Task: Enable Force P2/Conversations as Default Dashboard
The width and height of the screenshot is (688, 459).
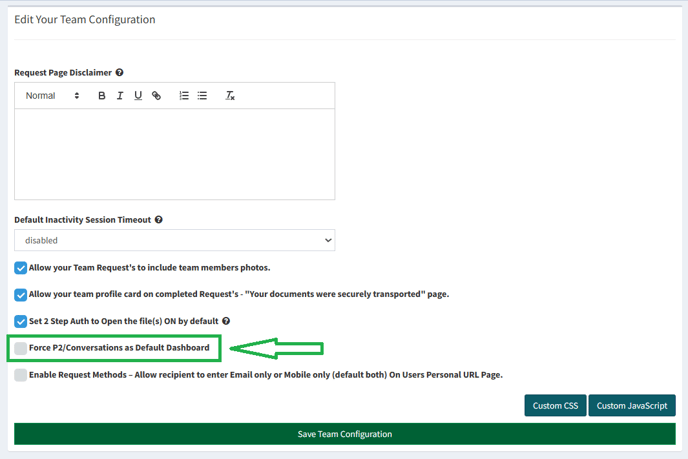Action: click(21, 348)
